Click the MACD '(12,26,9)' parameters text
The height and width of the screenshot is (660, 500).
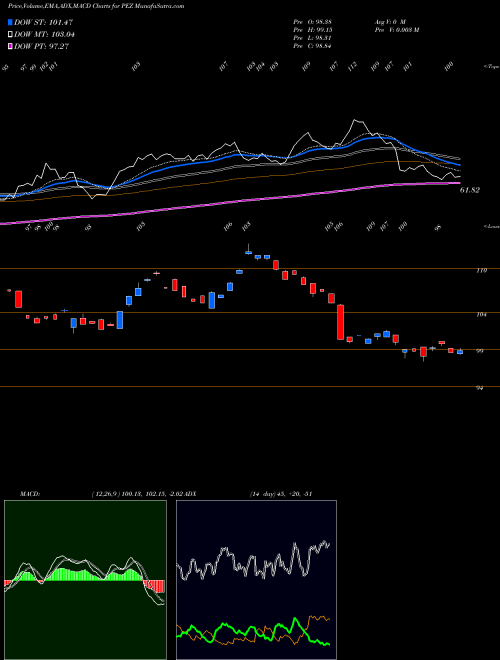tap(106, 494)
